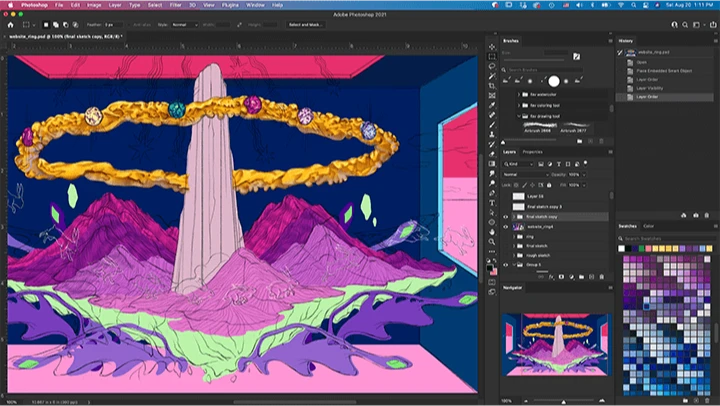Go to Photoshop Home screen icon
This screenshot has height=406, width=720.
(11, 25)
